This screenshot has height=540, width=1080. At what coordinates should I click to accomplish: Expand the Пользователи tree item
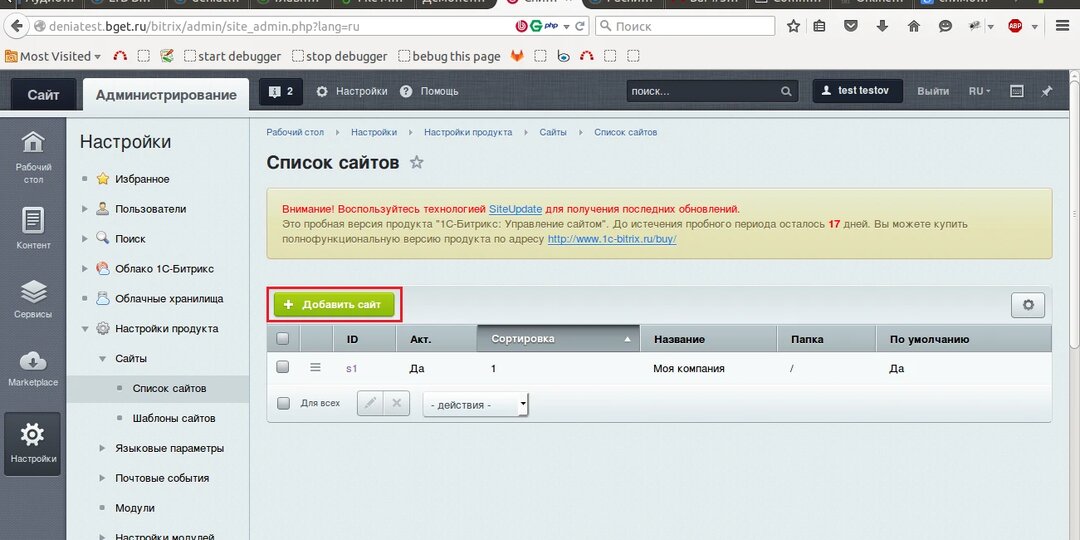click(85, 209)
